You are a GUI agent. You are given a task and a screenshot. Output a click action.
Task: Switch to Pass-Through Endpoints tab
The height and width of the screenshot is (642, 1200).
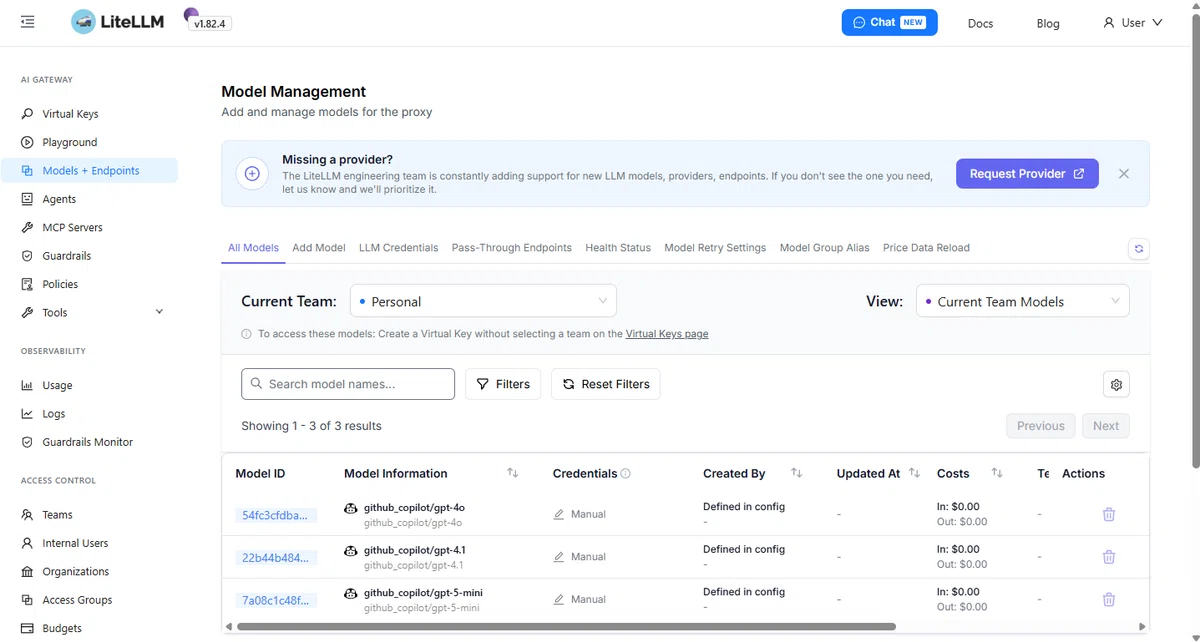(511, 247)
